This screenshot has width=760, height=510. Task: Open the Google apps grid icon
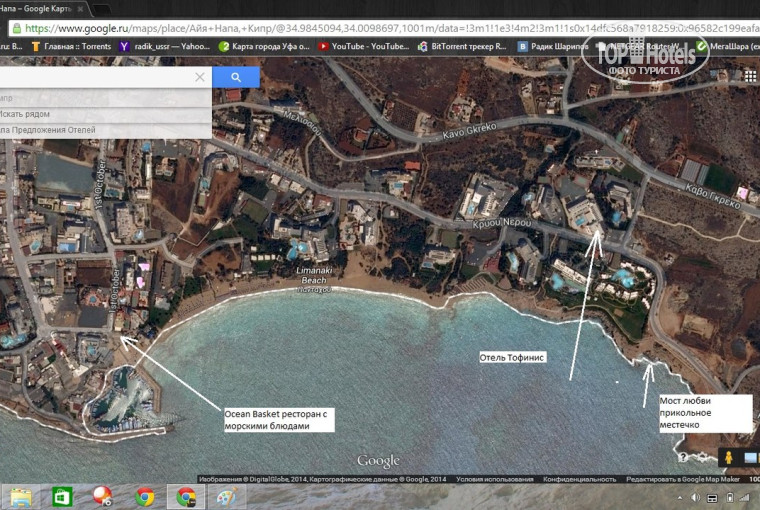(750, 76)
